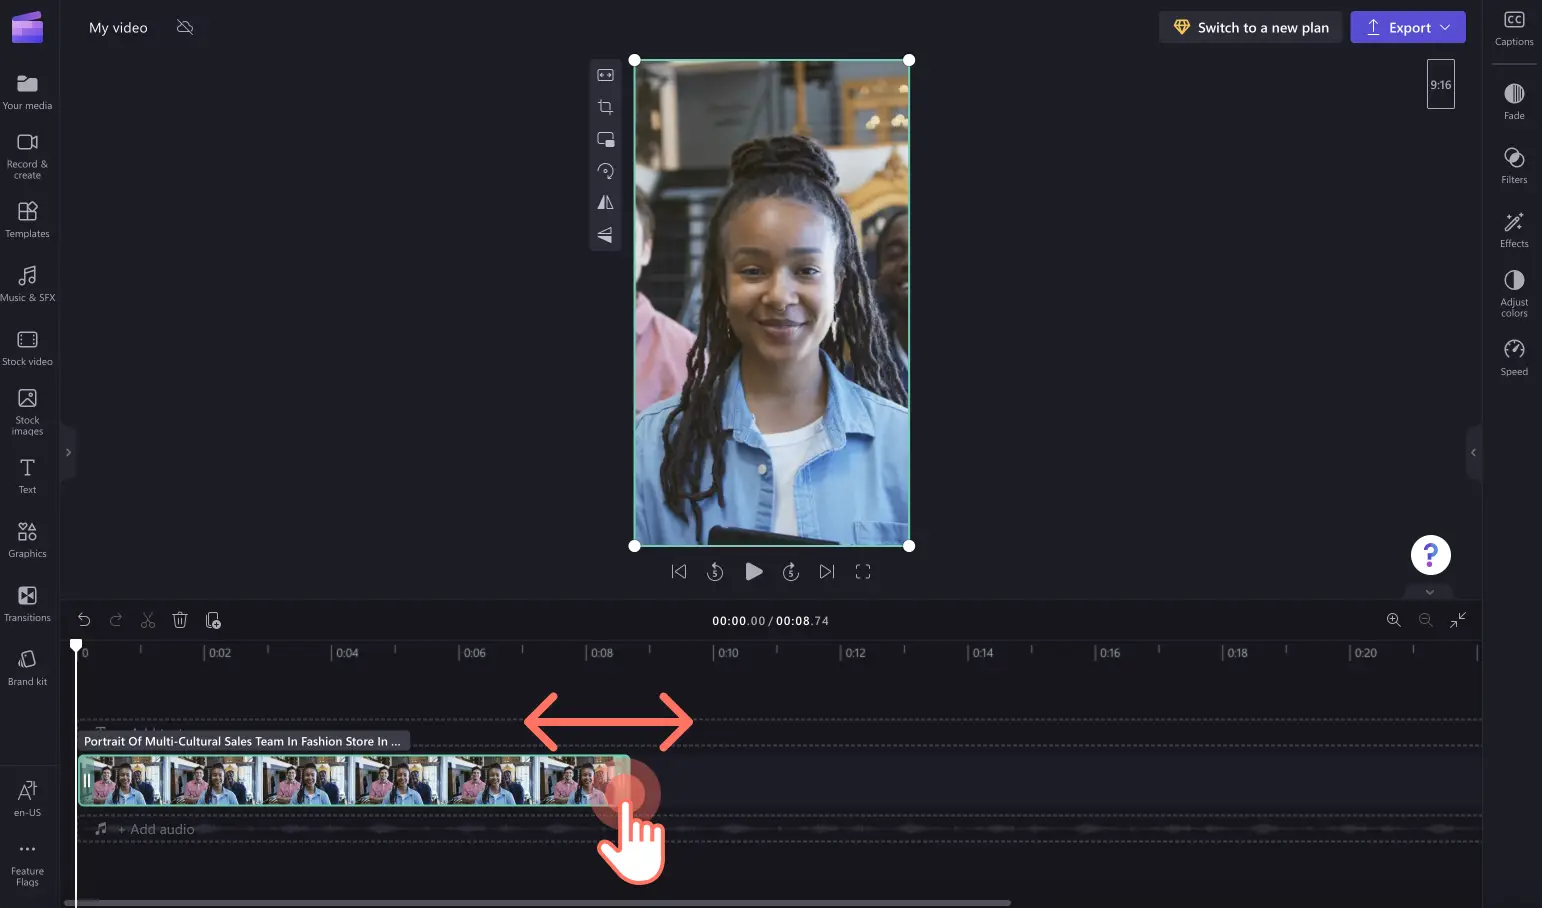Screen dimensions: 1542x908
Task: Redo the last action
Action: click(x=116, y=620)
